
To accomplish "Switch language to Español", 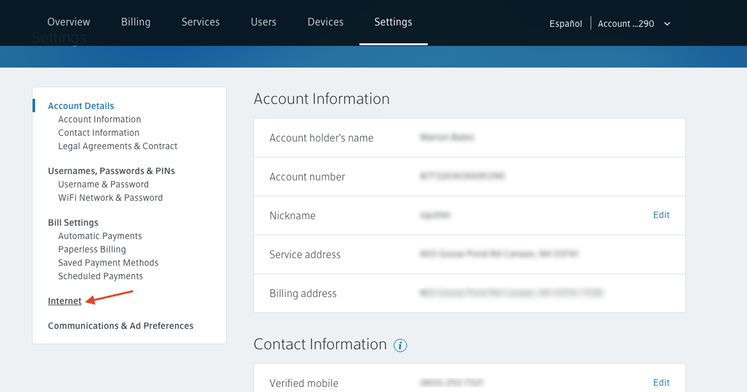I will [565, 24].
